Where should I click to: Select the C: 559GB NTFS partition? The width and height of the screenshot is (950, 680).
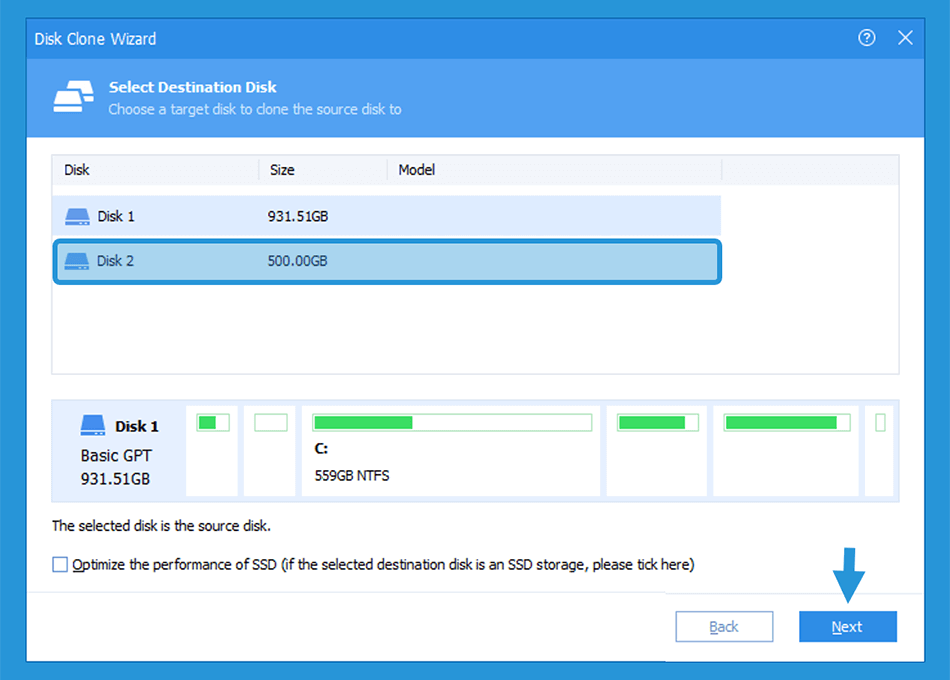pyautogui.click(x=451, y=451)
